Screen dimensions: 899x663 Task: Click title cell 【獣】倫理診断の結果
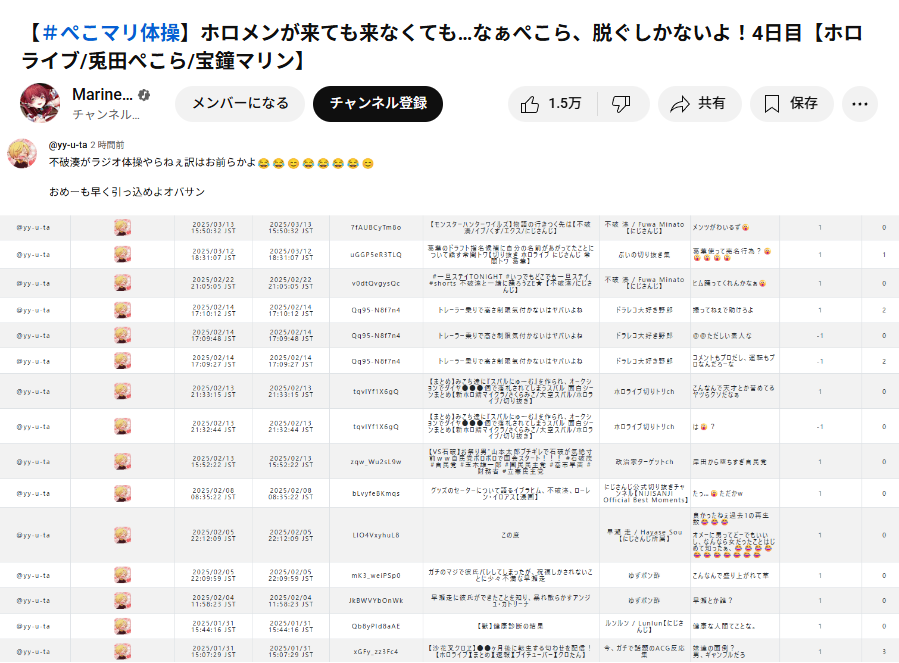(510, 626)
